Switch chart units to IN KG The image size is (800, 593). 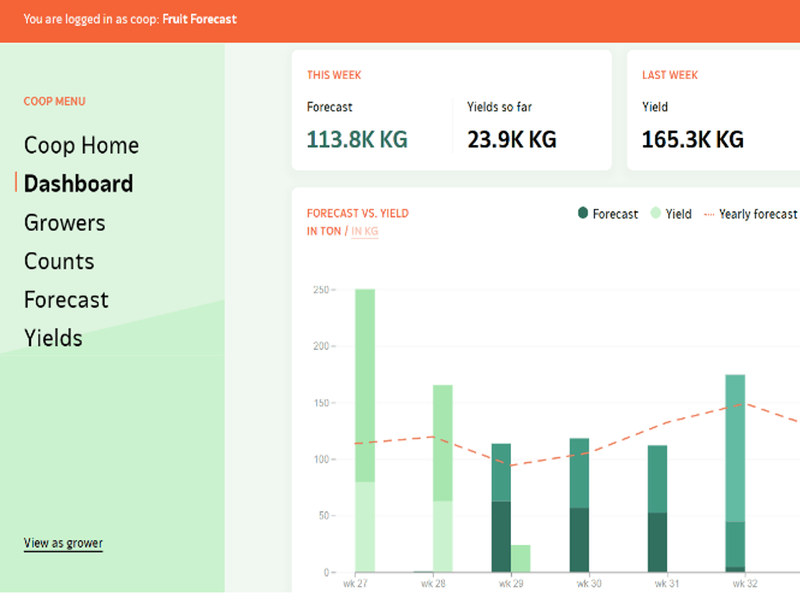pyautogui.click(x=365, y=231)
